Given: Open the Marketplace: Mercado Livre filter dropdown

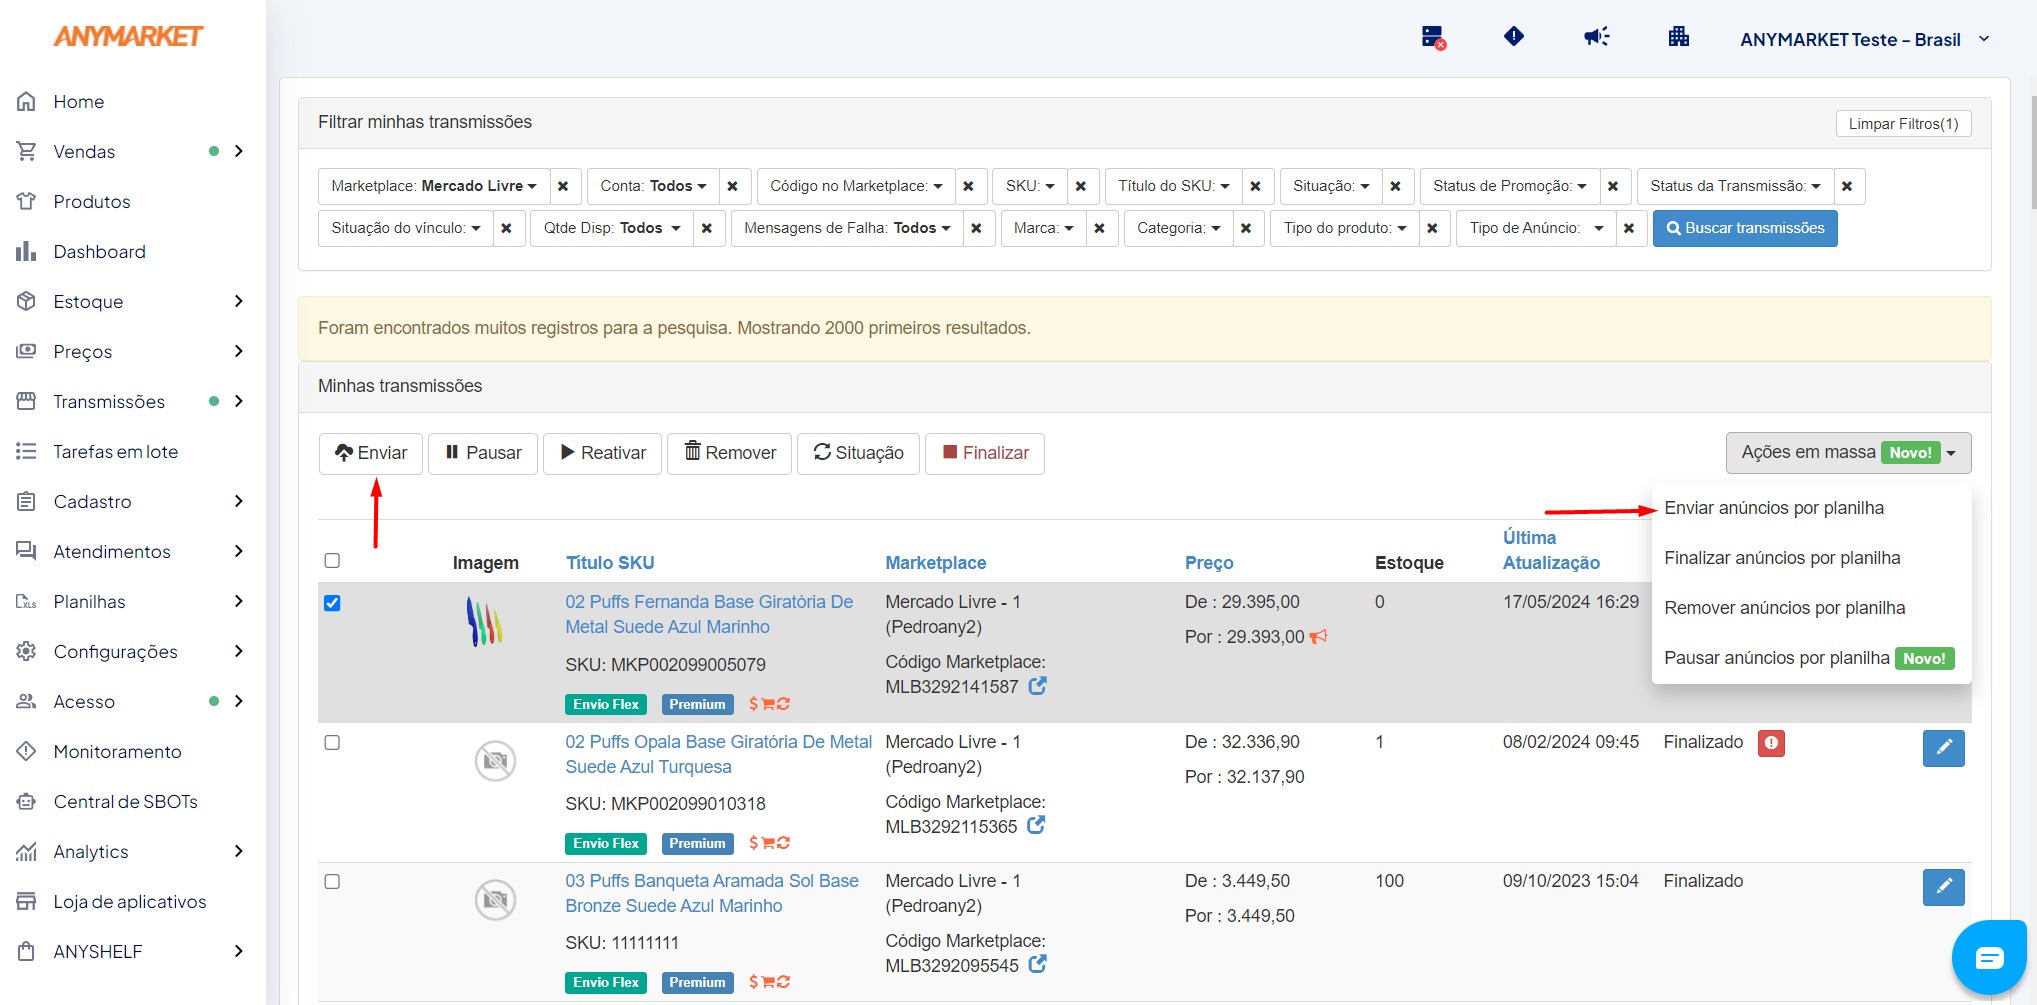Looking at the screenshot, I should [x=434, y=186].
